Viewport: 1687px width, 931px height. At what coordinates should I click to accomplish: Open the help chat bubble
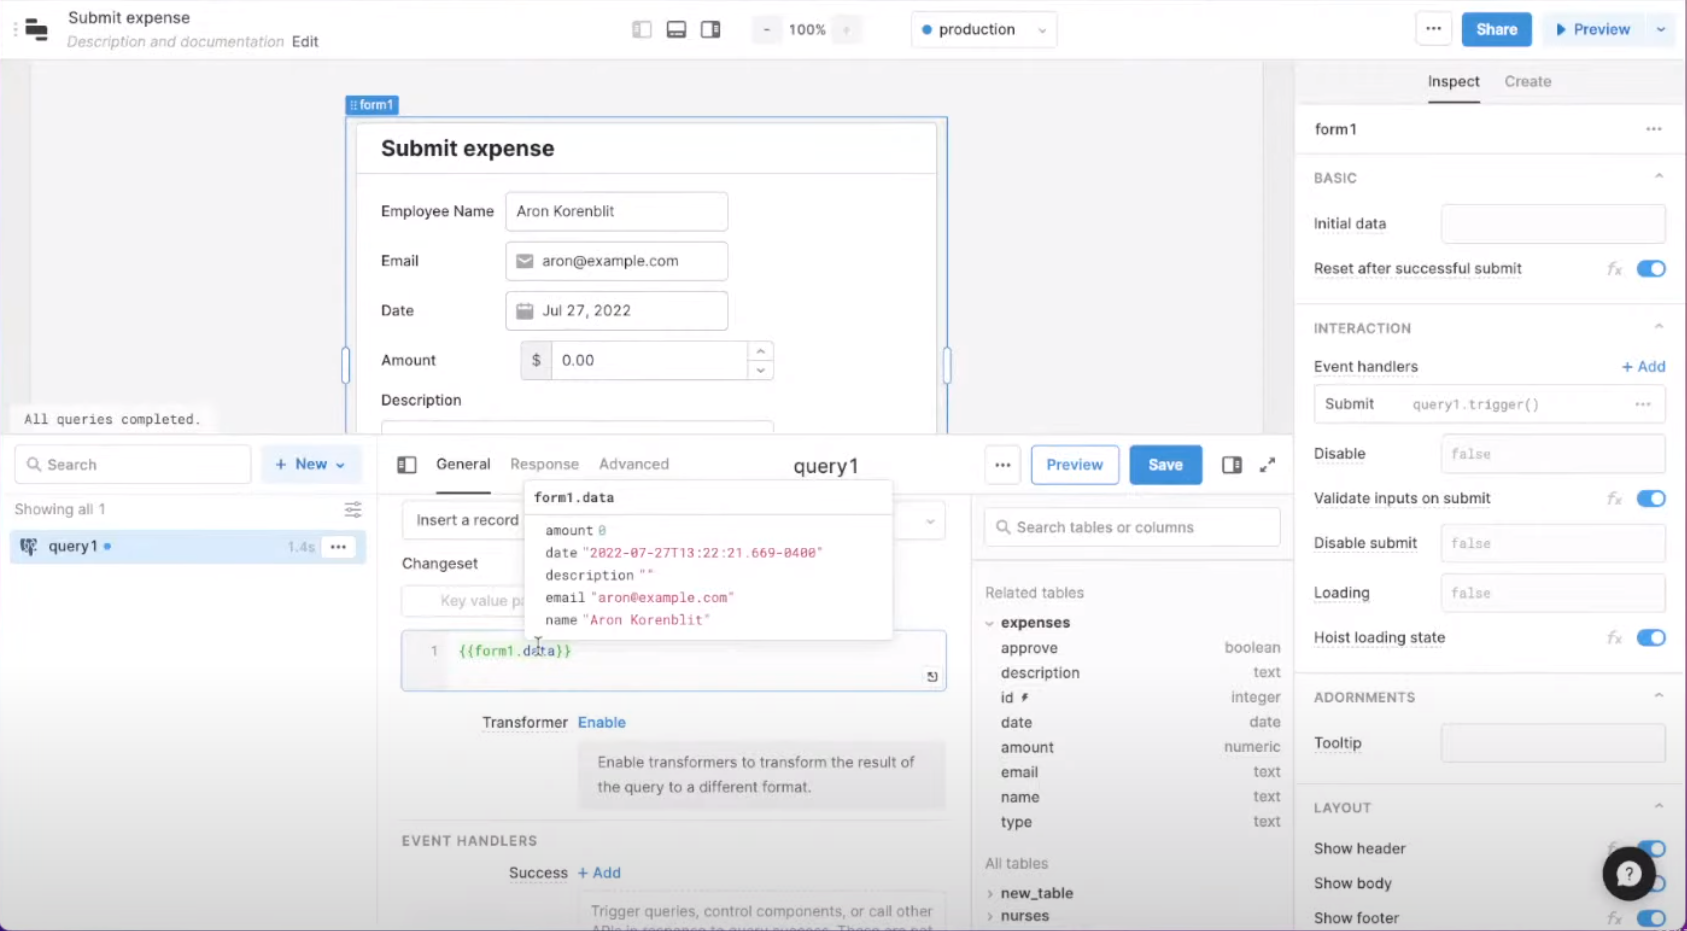[1630, 874]
